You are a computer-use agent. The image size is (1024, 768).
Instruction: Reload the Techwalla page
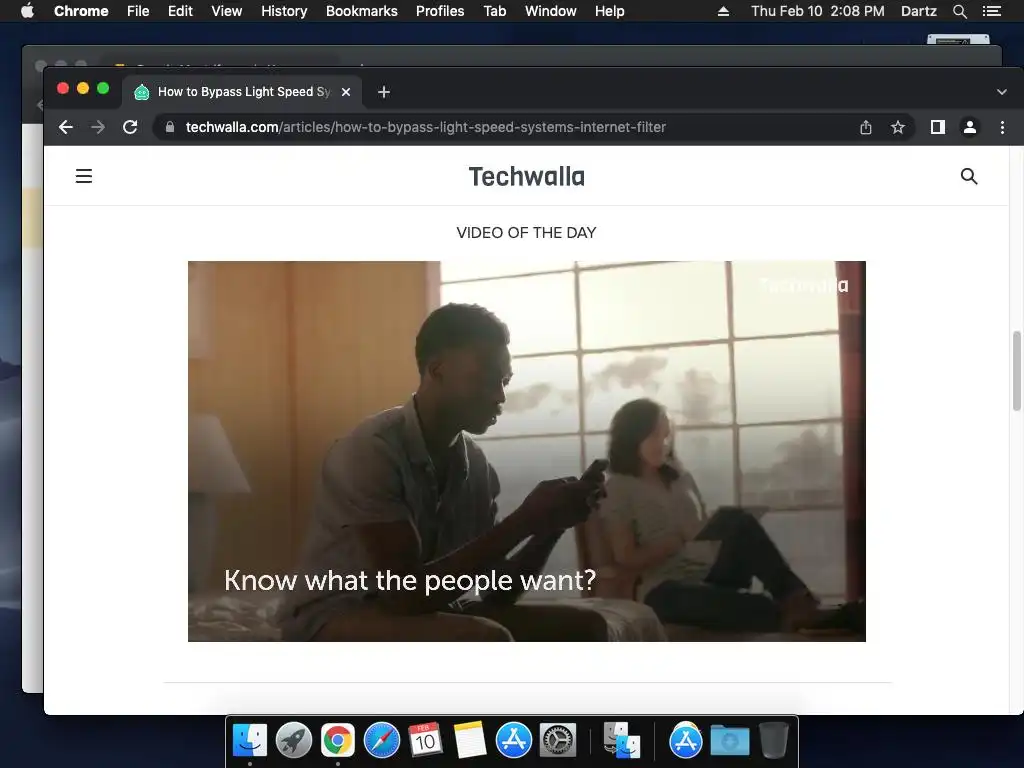tap(130, 127)
